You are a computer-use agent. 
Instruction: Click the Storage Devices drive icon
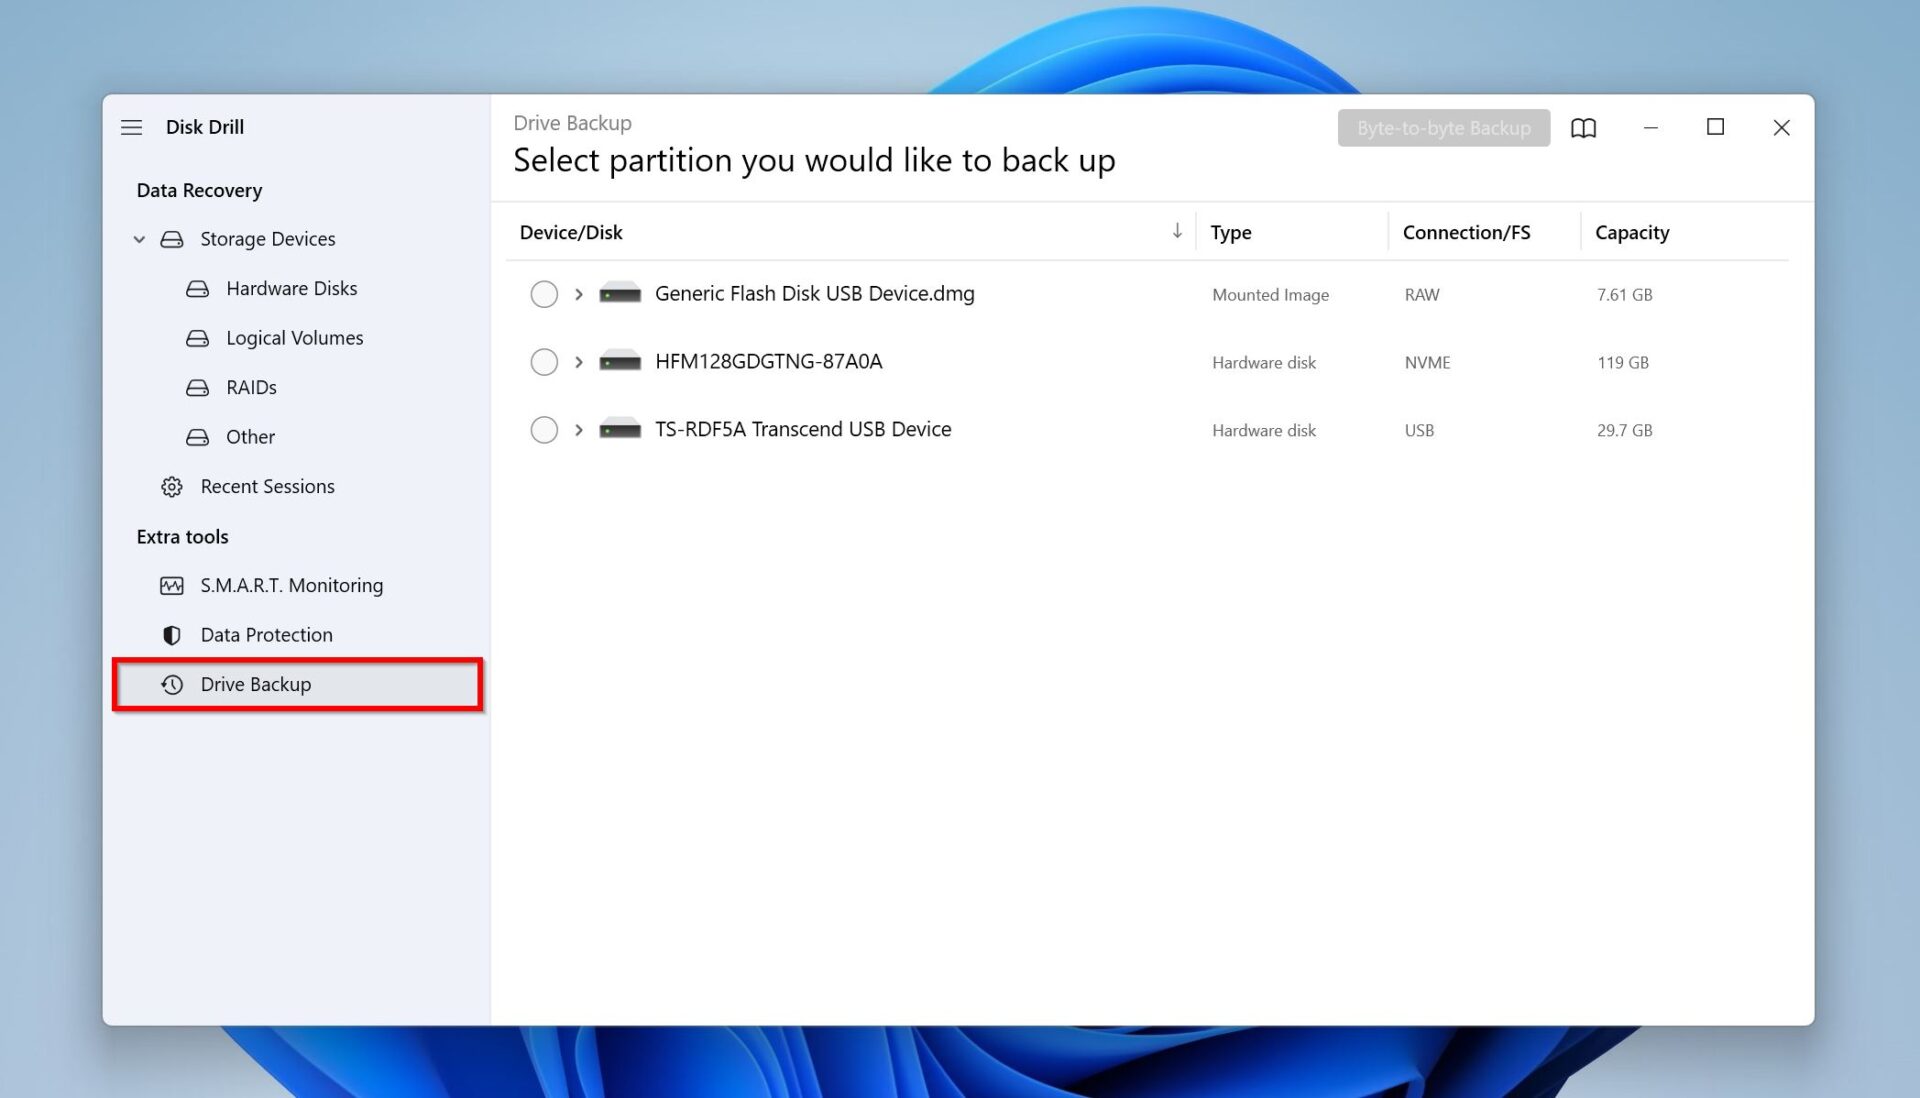172,239
